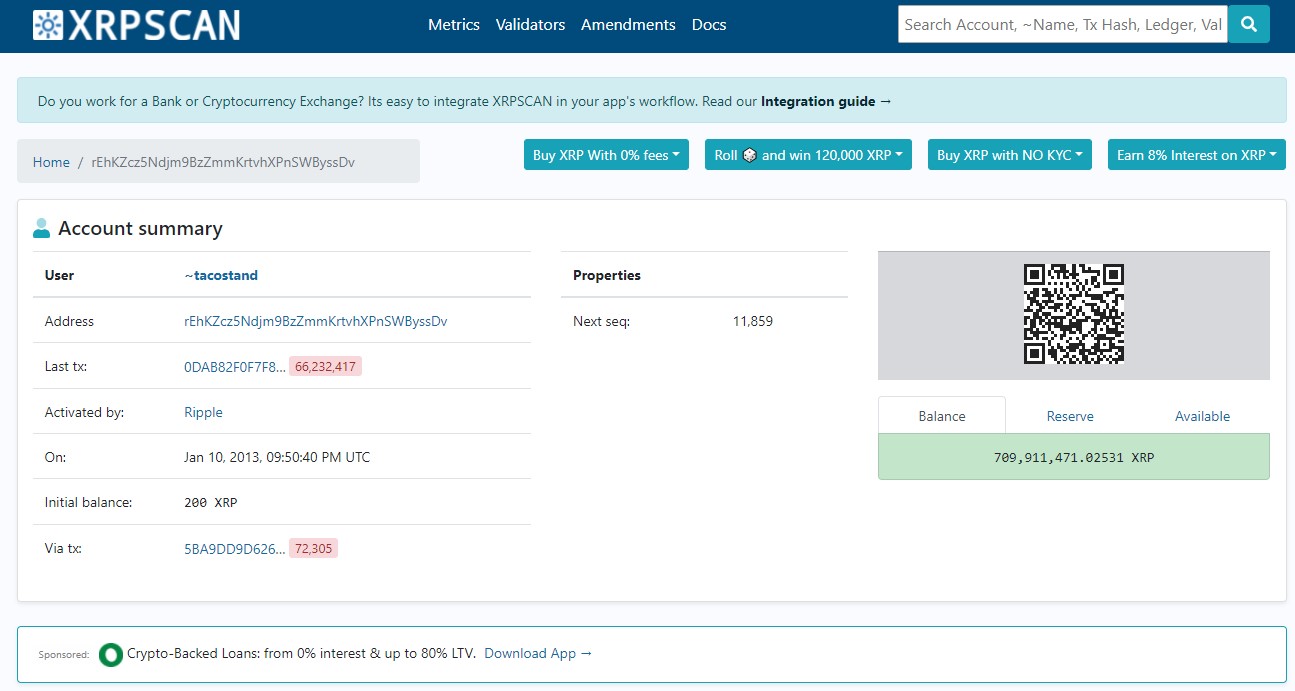Open the ~tacostand user link

click(x=221, y=275)
